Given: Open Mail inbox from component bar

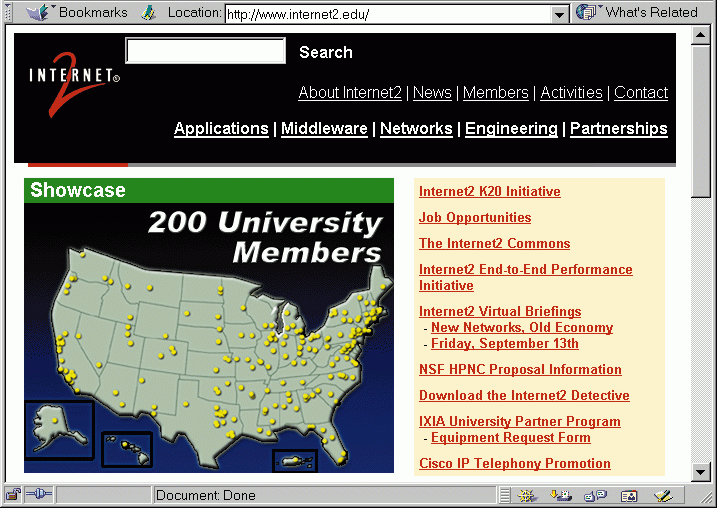Looking at the screenshot, I should (x=561, y=495).
